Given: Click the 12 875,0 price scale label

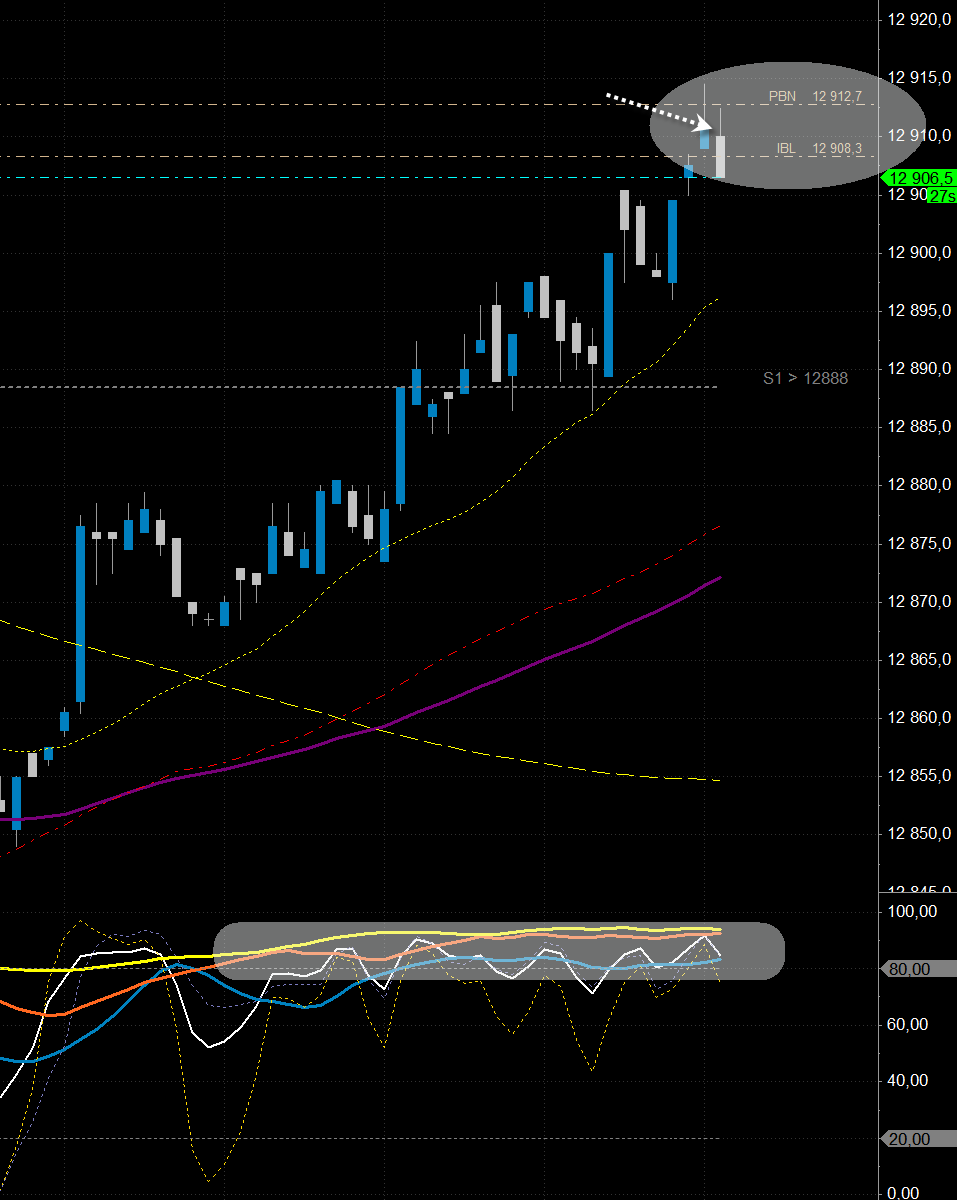Looking at the screenshot, I should [918, 543].
